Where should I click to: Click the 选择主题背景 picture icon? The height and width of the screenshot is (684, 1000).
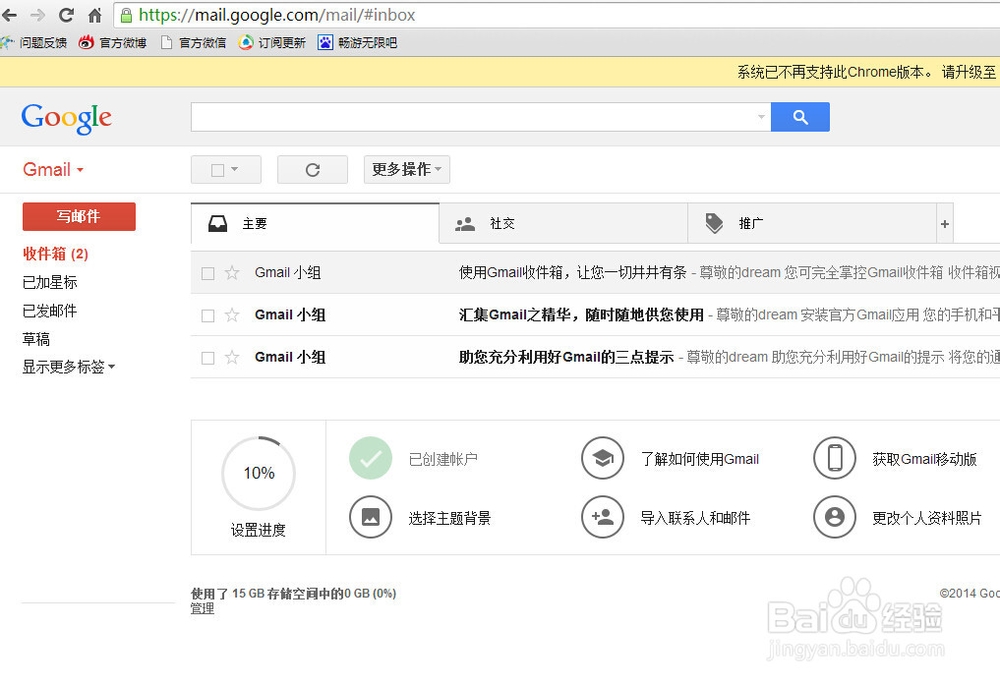370,517
